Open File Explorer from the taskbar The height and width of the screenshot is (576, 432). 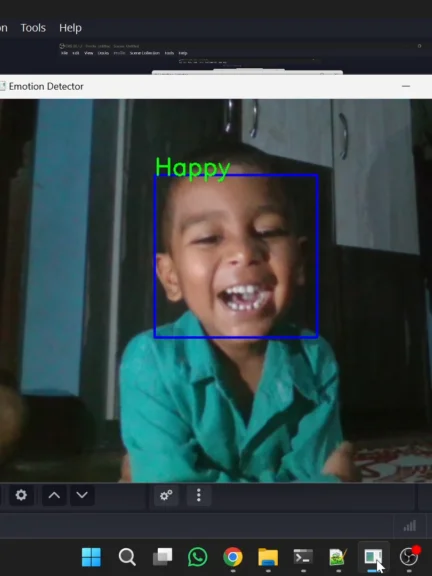tap(268, 557)
